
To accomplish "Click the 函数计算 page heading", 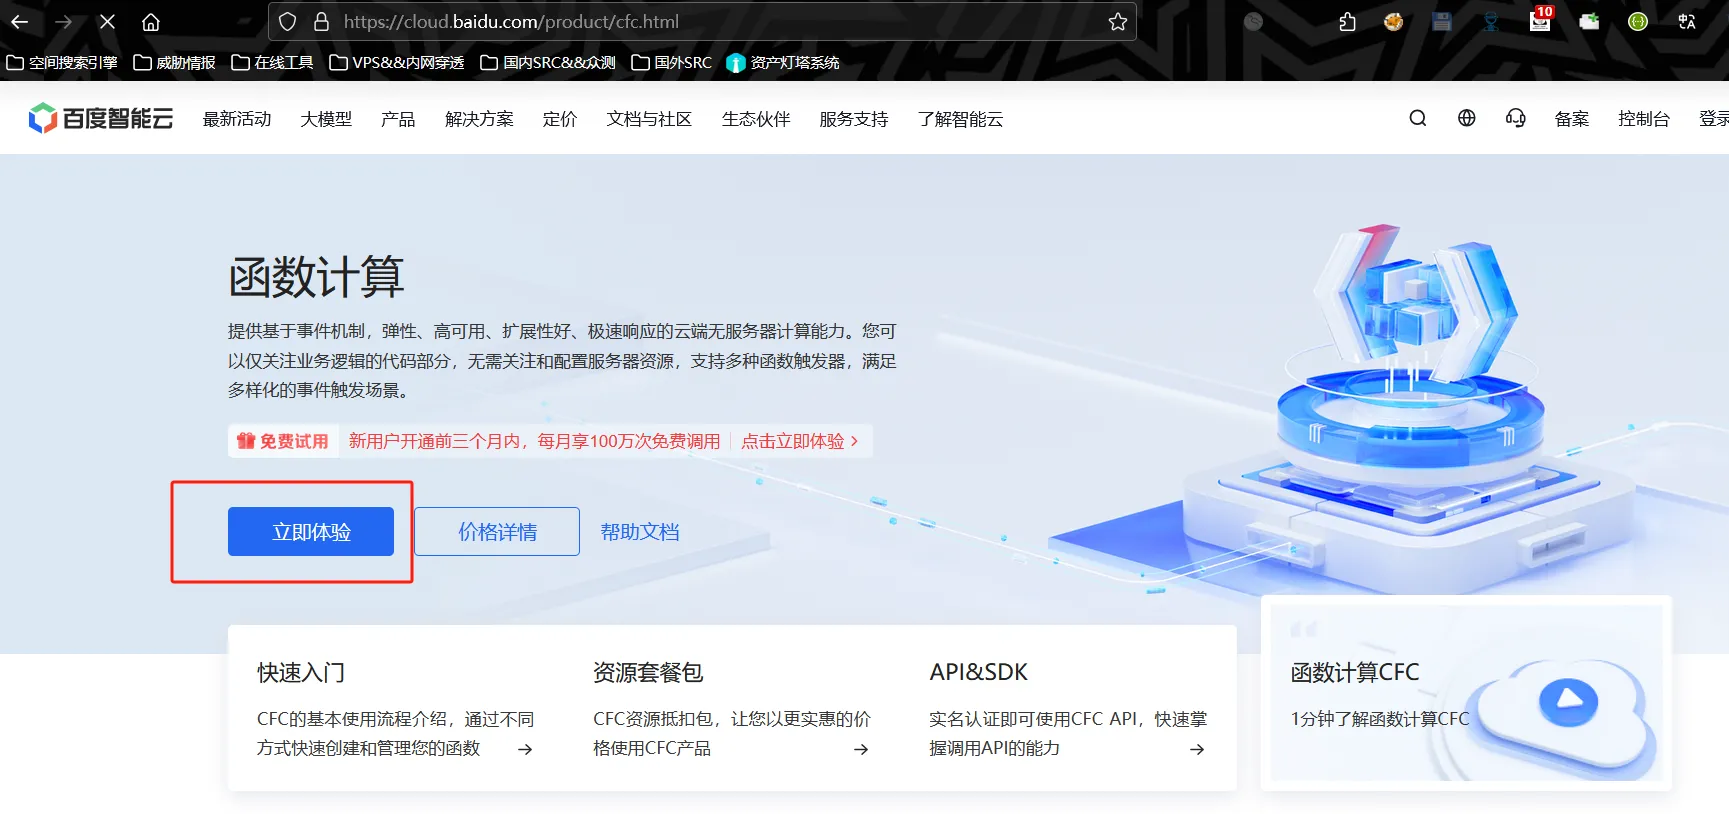I will point(316,277).
